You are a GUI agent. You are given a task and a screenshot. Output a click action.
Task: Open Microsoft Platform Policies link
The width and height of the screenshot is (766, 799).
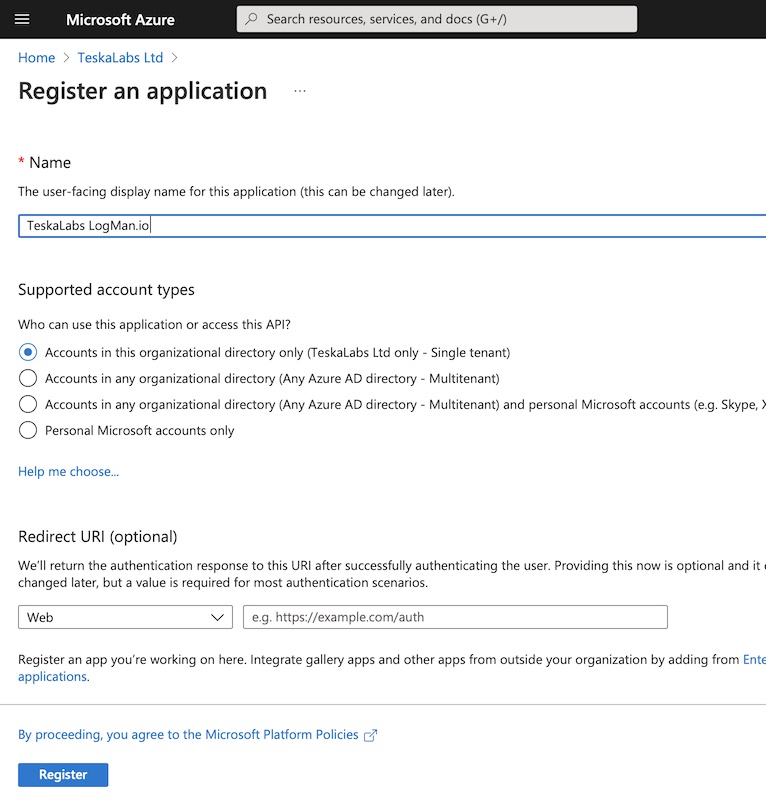tap(189, 735)
